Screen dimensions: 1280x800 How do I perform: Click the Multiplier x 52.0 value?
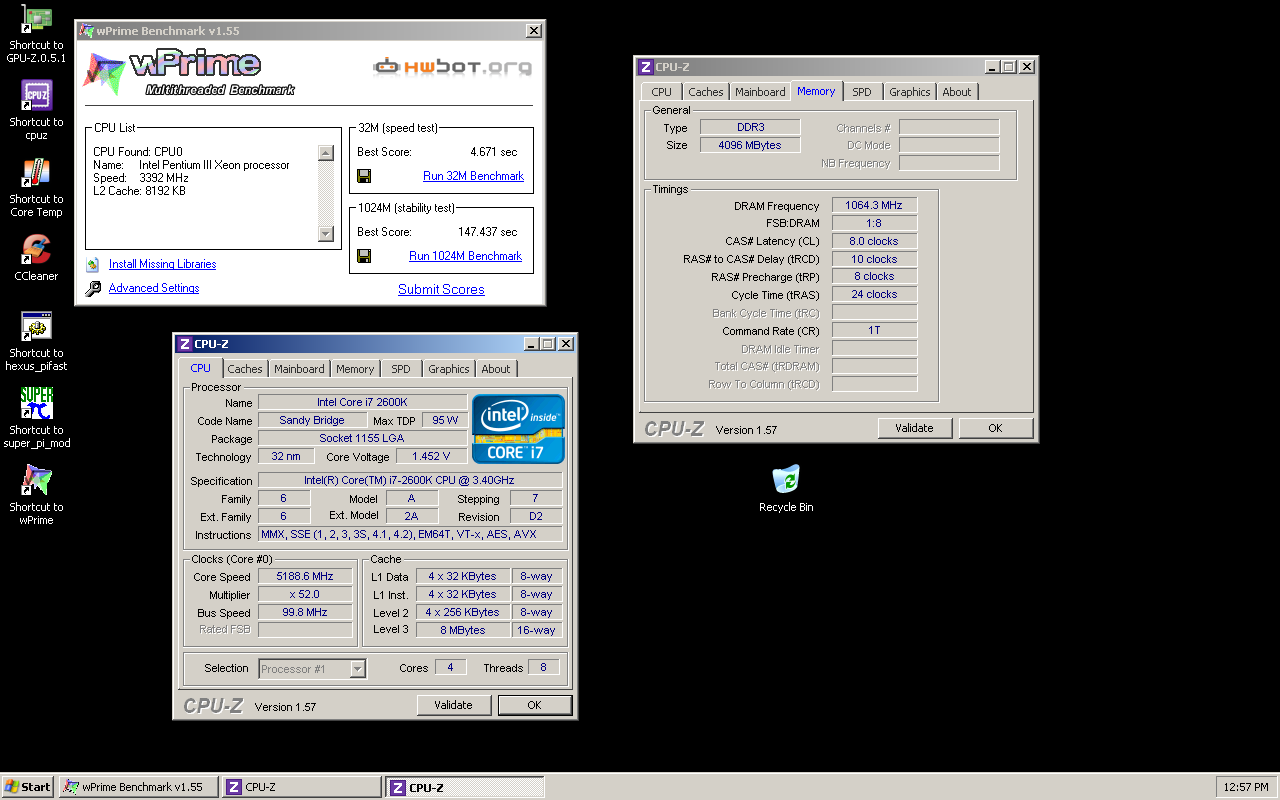[305, 594]
